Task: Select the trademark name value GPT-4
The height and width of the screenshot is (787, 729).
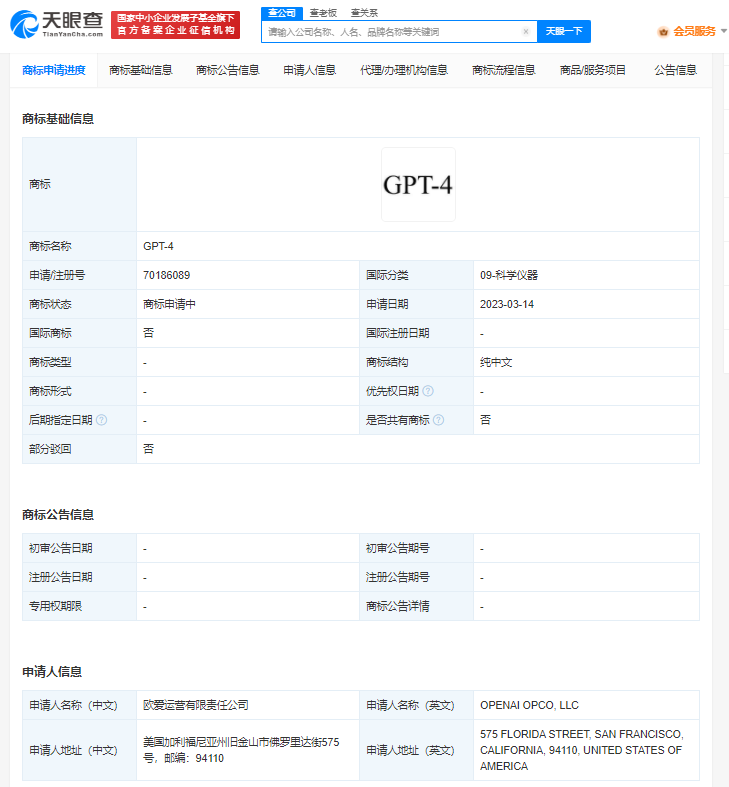Action: tap(158, 246)
